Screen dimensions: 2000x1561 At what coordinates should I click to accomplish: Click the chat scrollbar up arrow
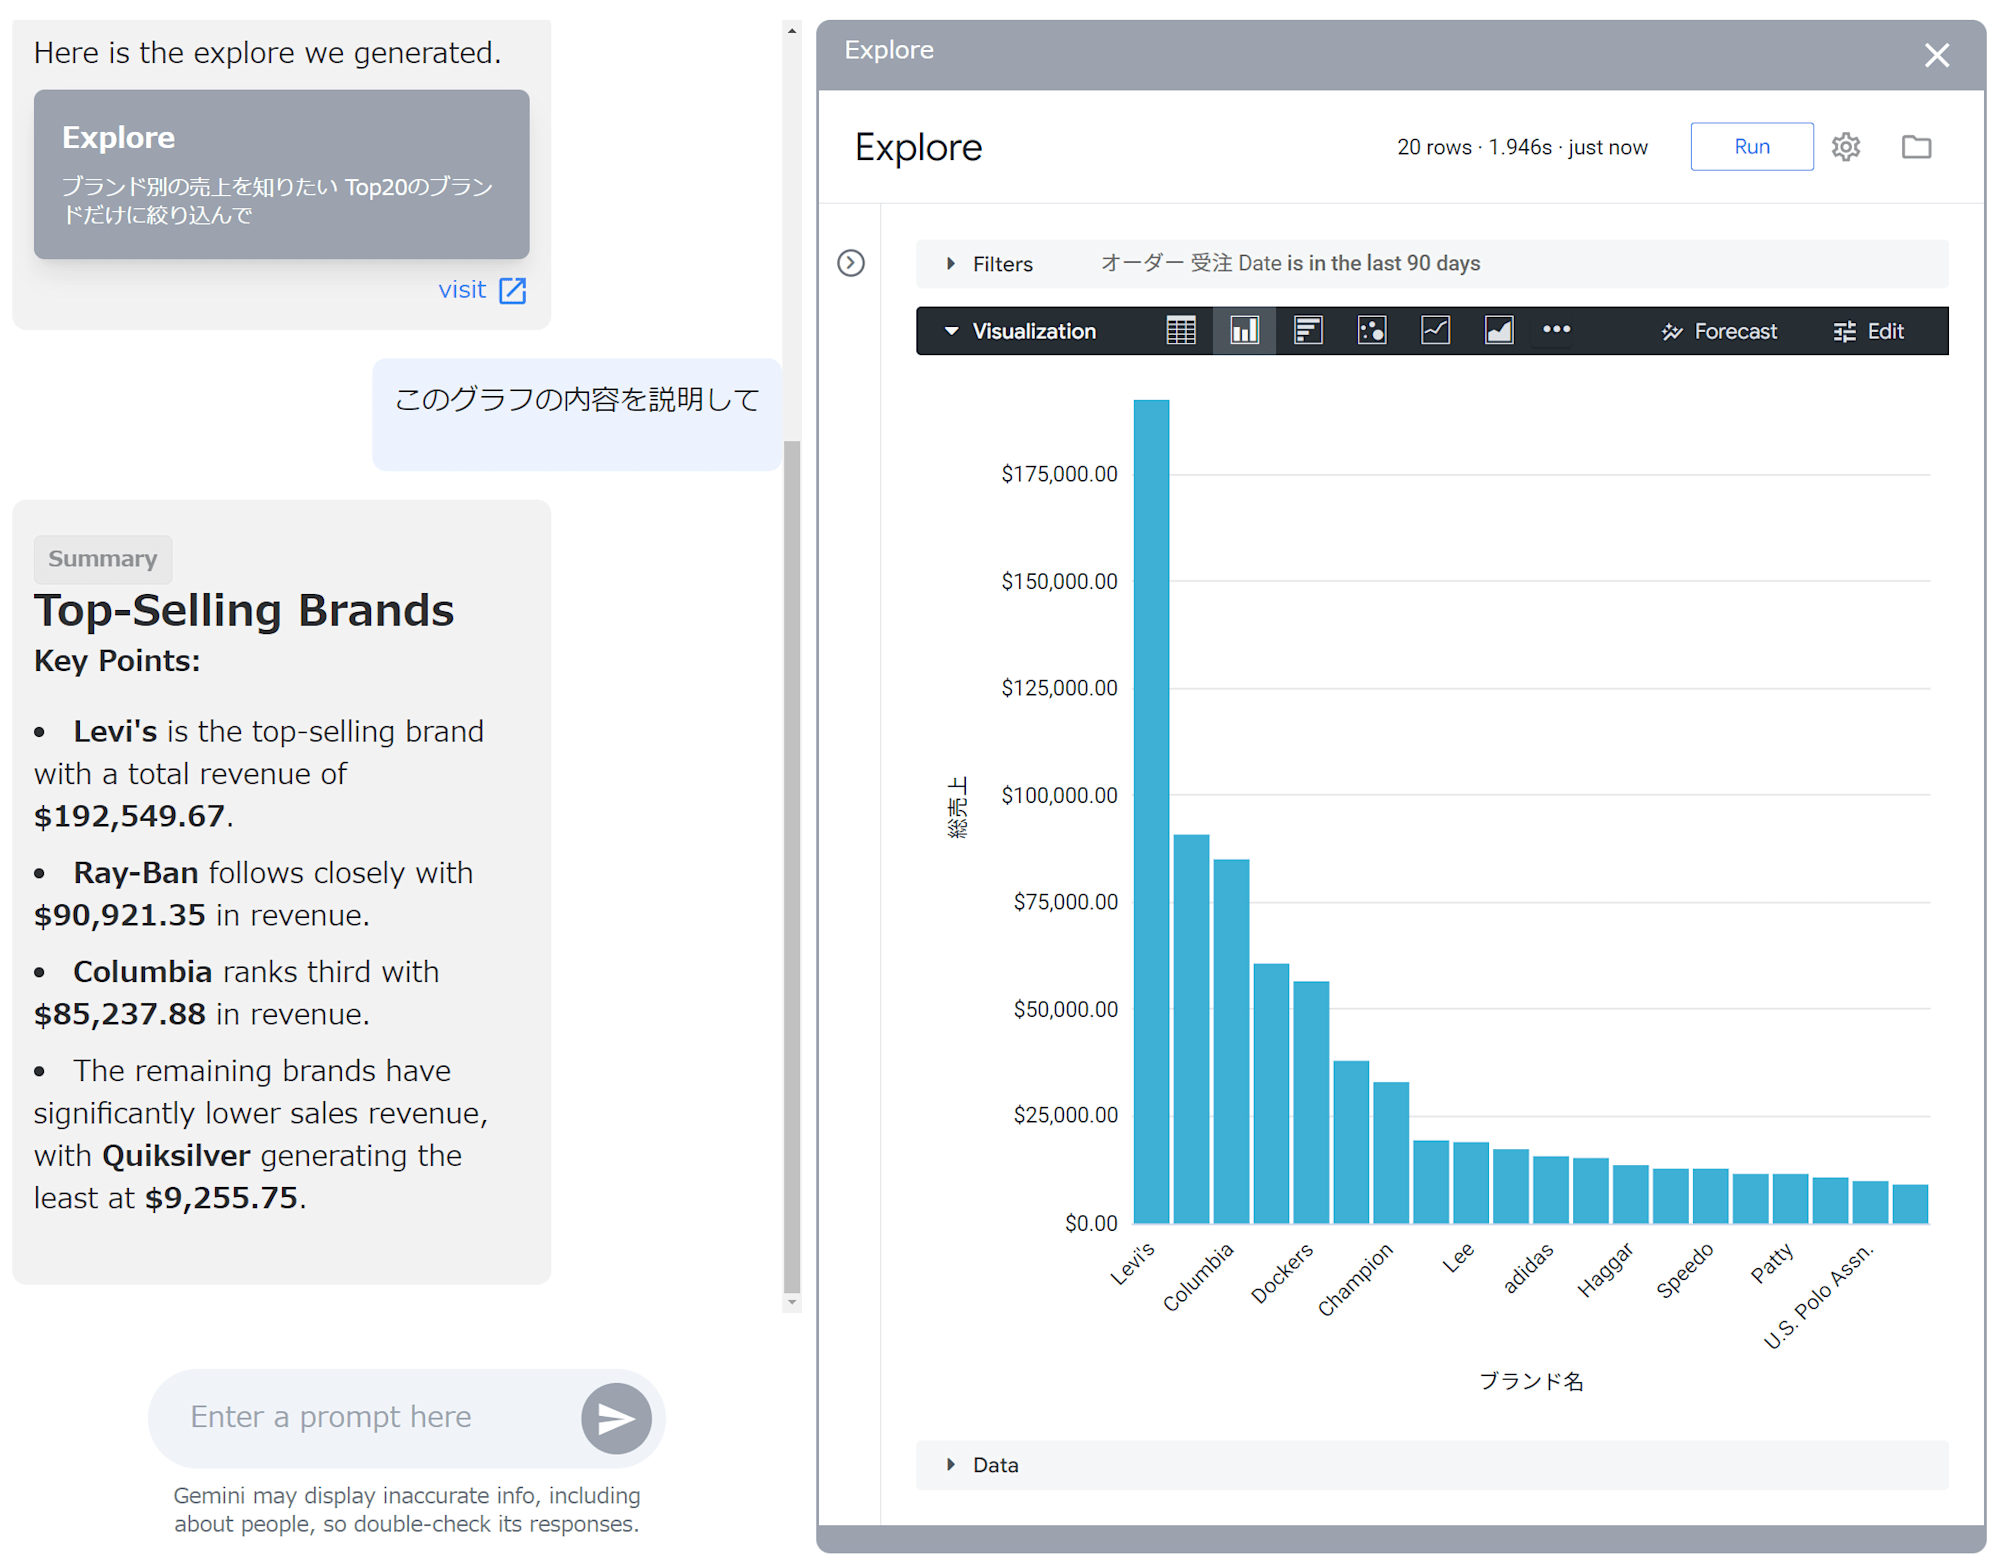[792, 31]
